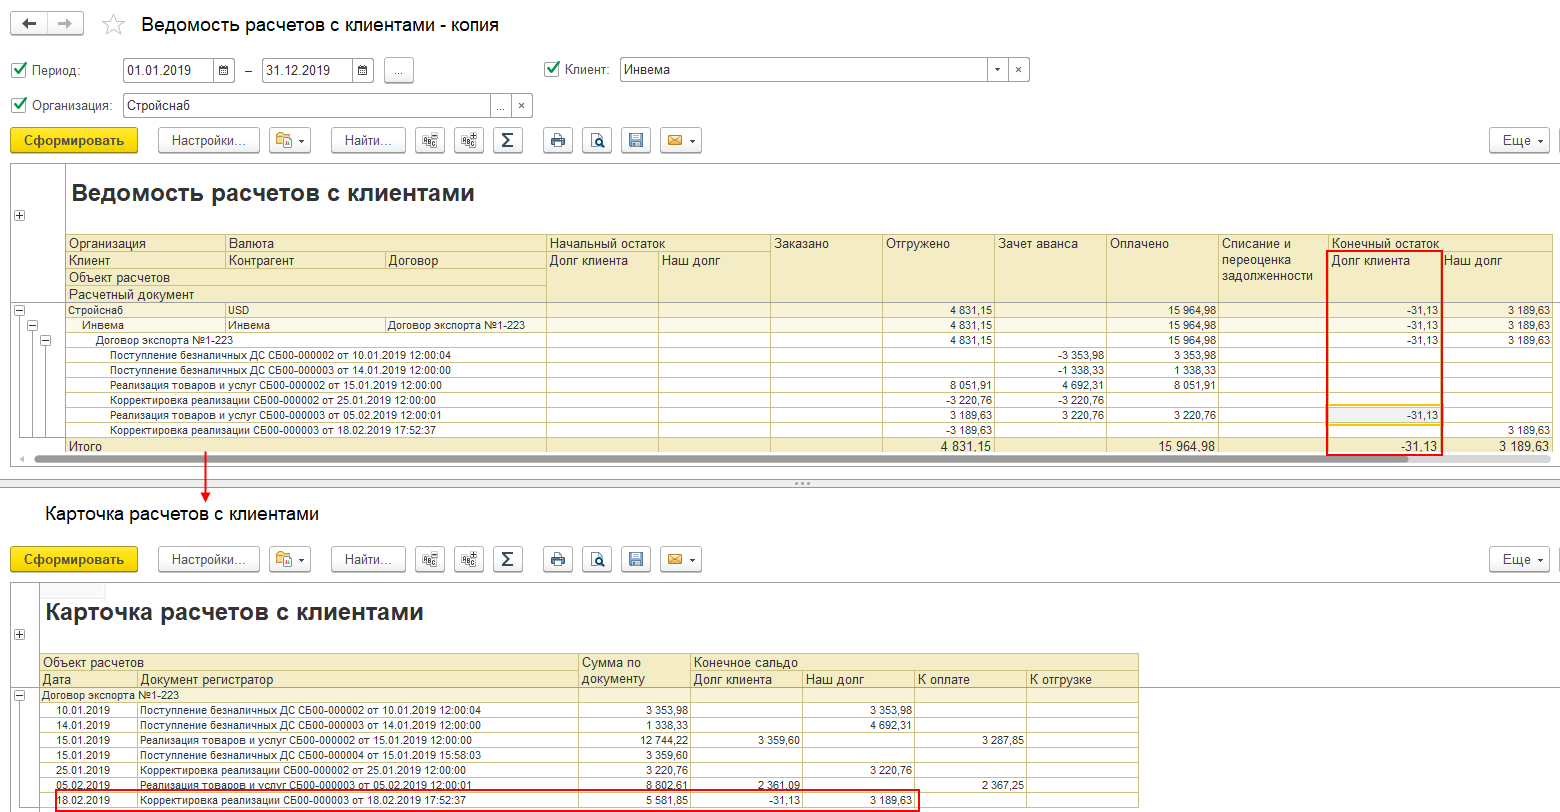
Task: Send Ведомость report by email icon
Action: [680, 141]
